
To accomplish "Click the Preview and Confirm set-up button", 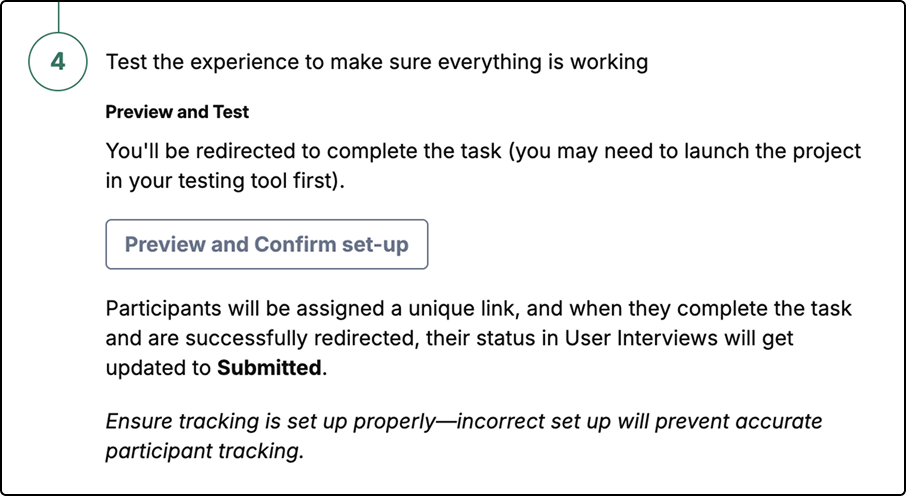I will 266,244.
